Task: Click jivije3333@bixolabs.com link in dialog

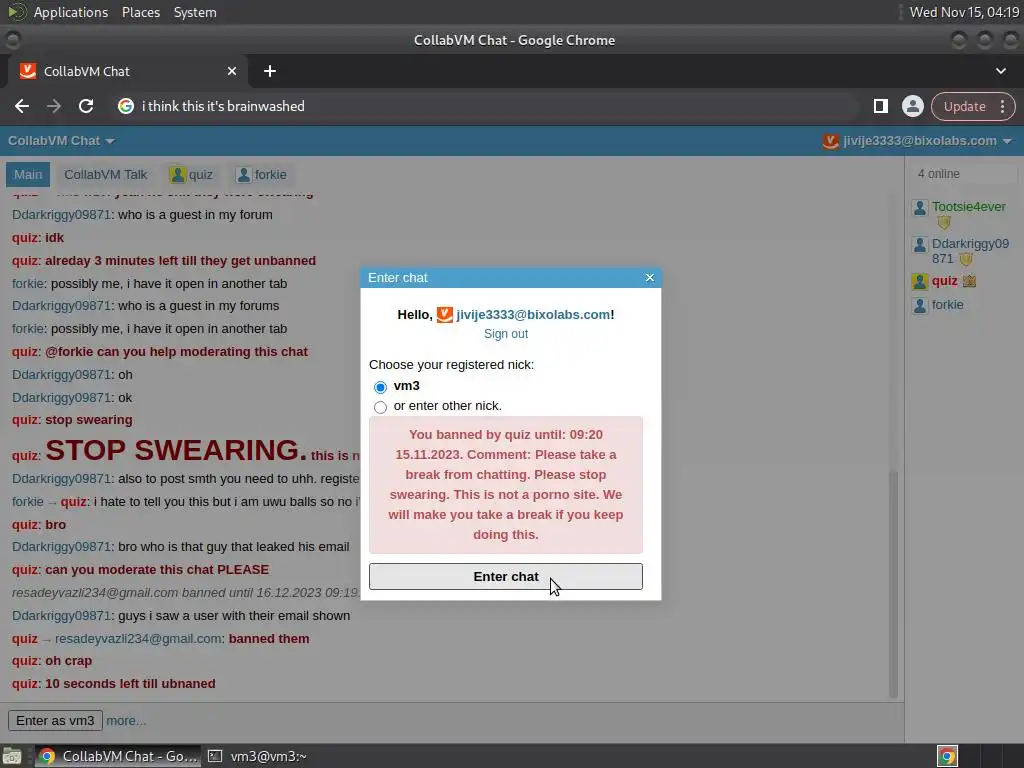Action: pos(535,315)
